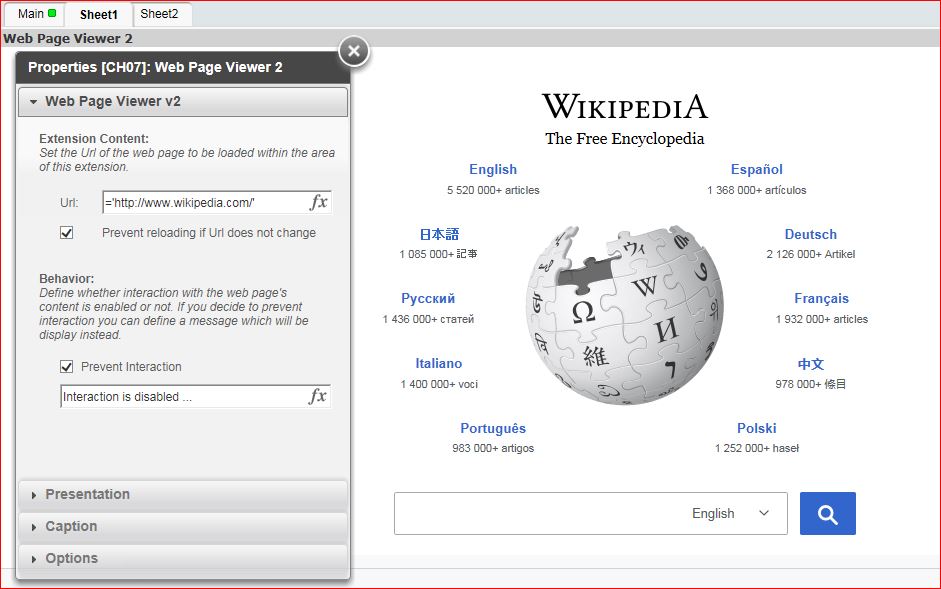Viewport: 941px width, 589px height.
Task: Open the English language dropdown in the search box
Action: pos(730,513)
